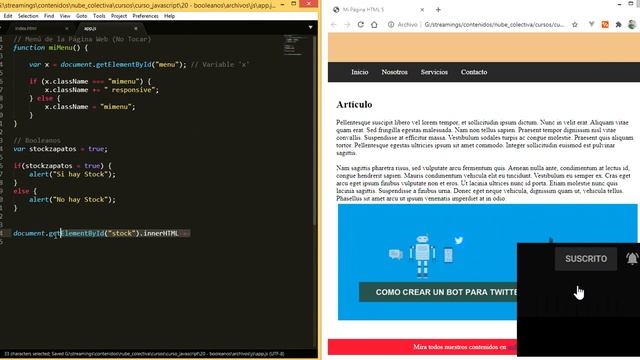Open the Find menu

[x=49, y=16]
